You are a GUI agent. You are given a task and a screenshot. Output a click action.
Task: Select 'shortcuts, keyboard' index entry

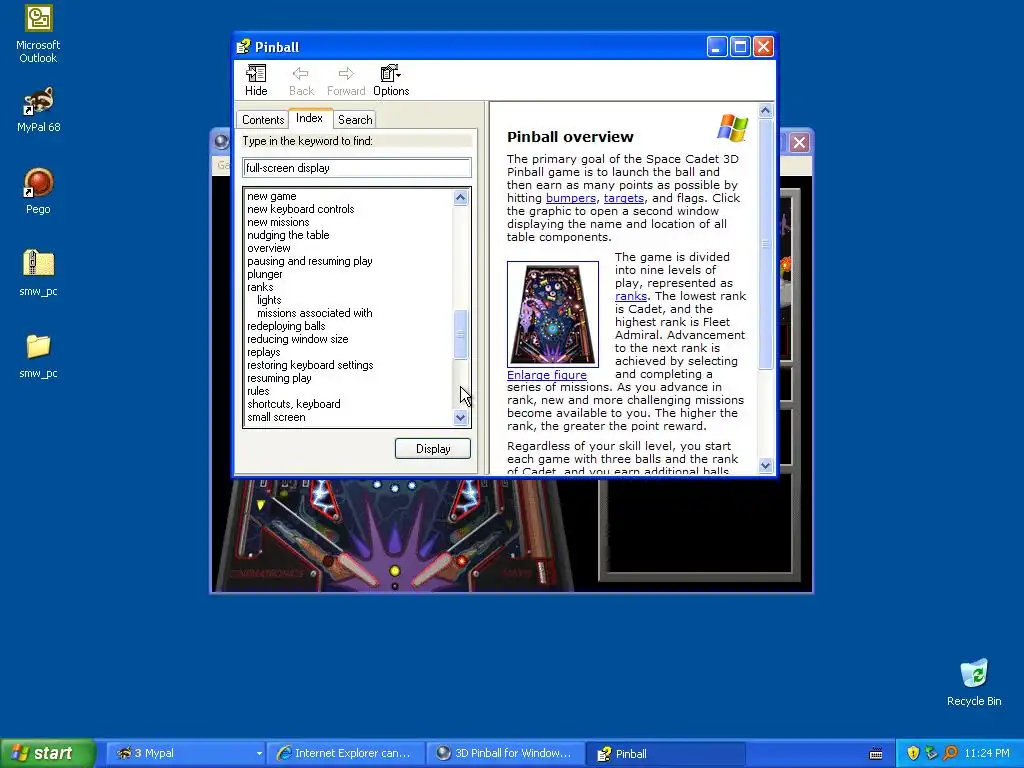[293, 404]
